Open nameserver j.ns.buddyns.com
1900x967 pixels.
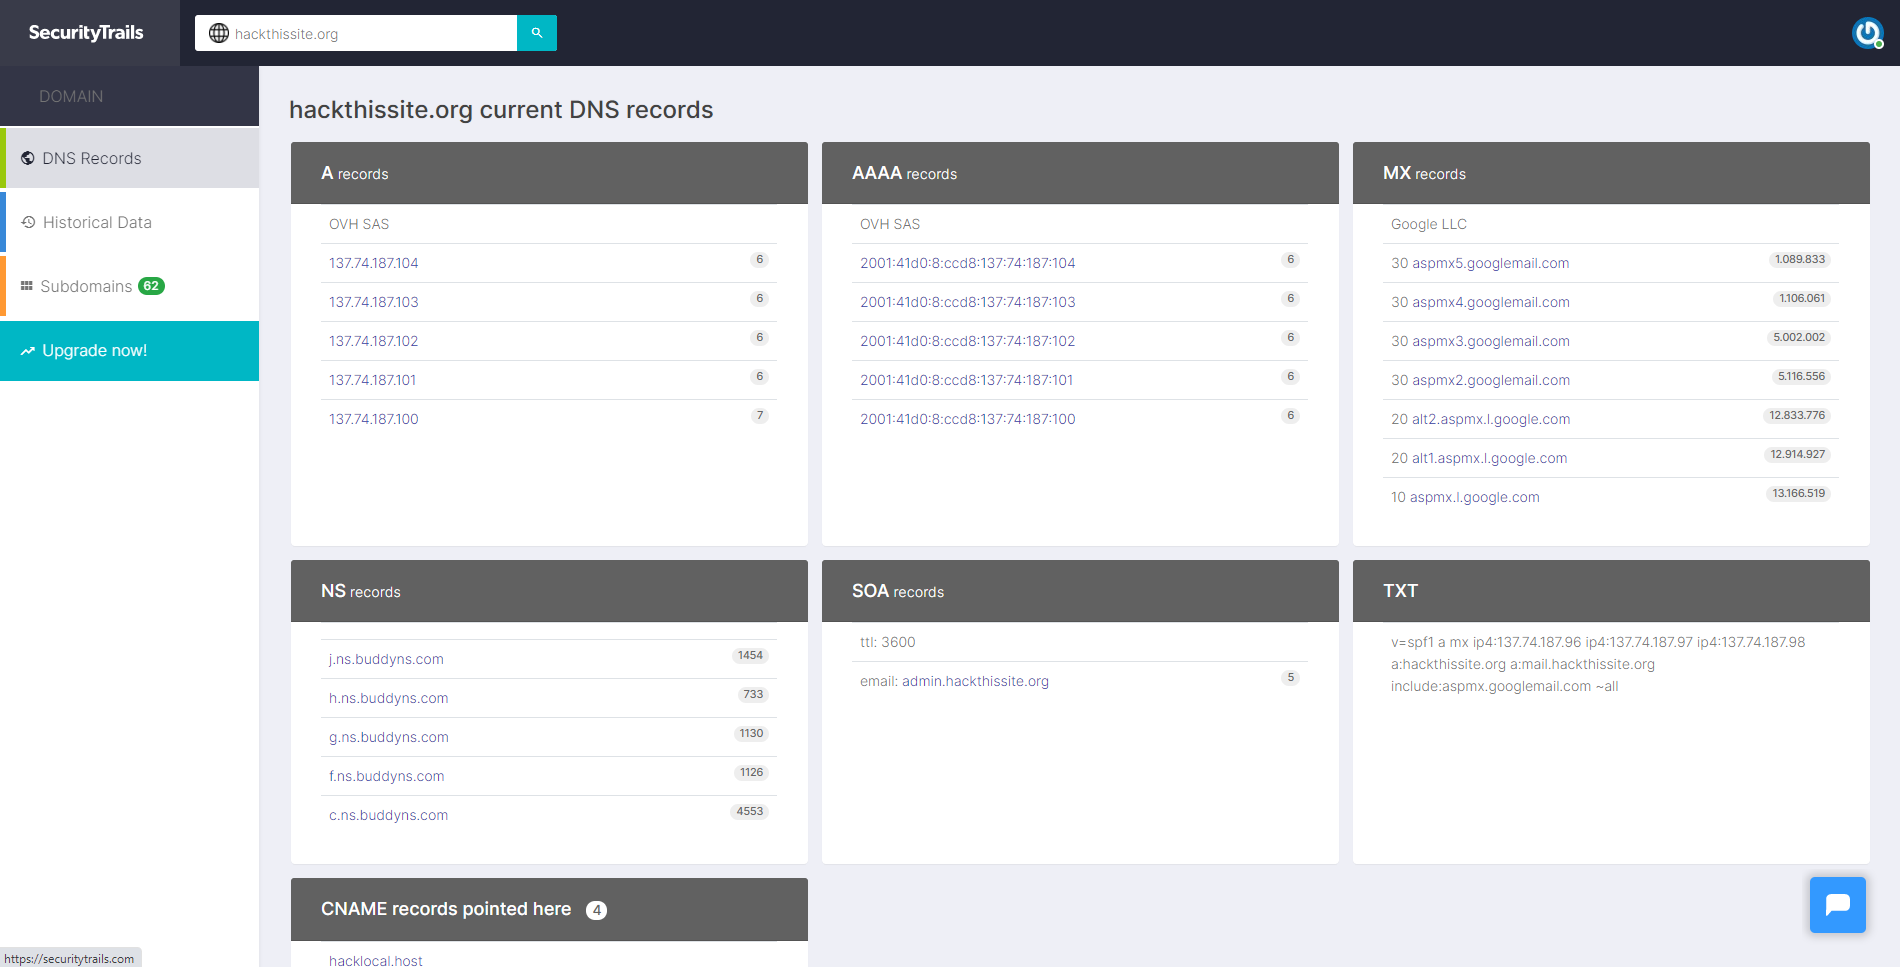point(386,659)
